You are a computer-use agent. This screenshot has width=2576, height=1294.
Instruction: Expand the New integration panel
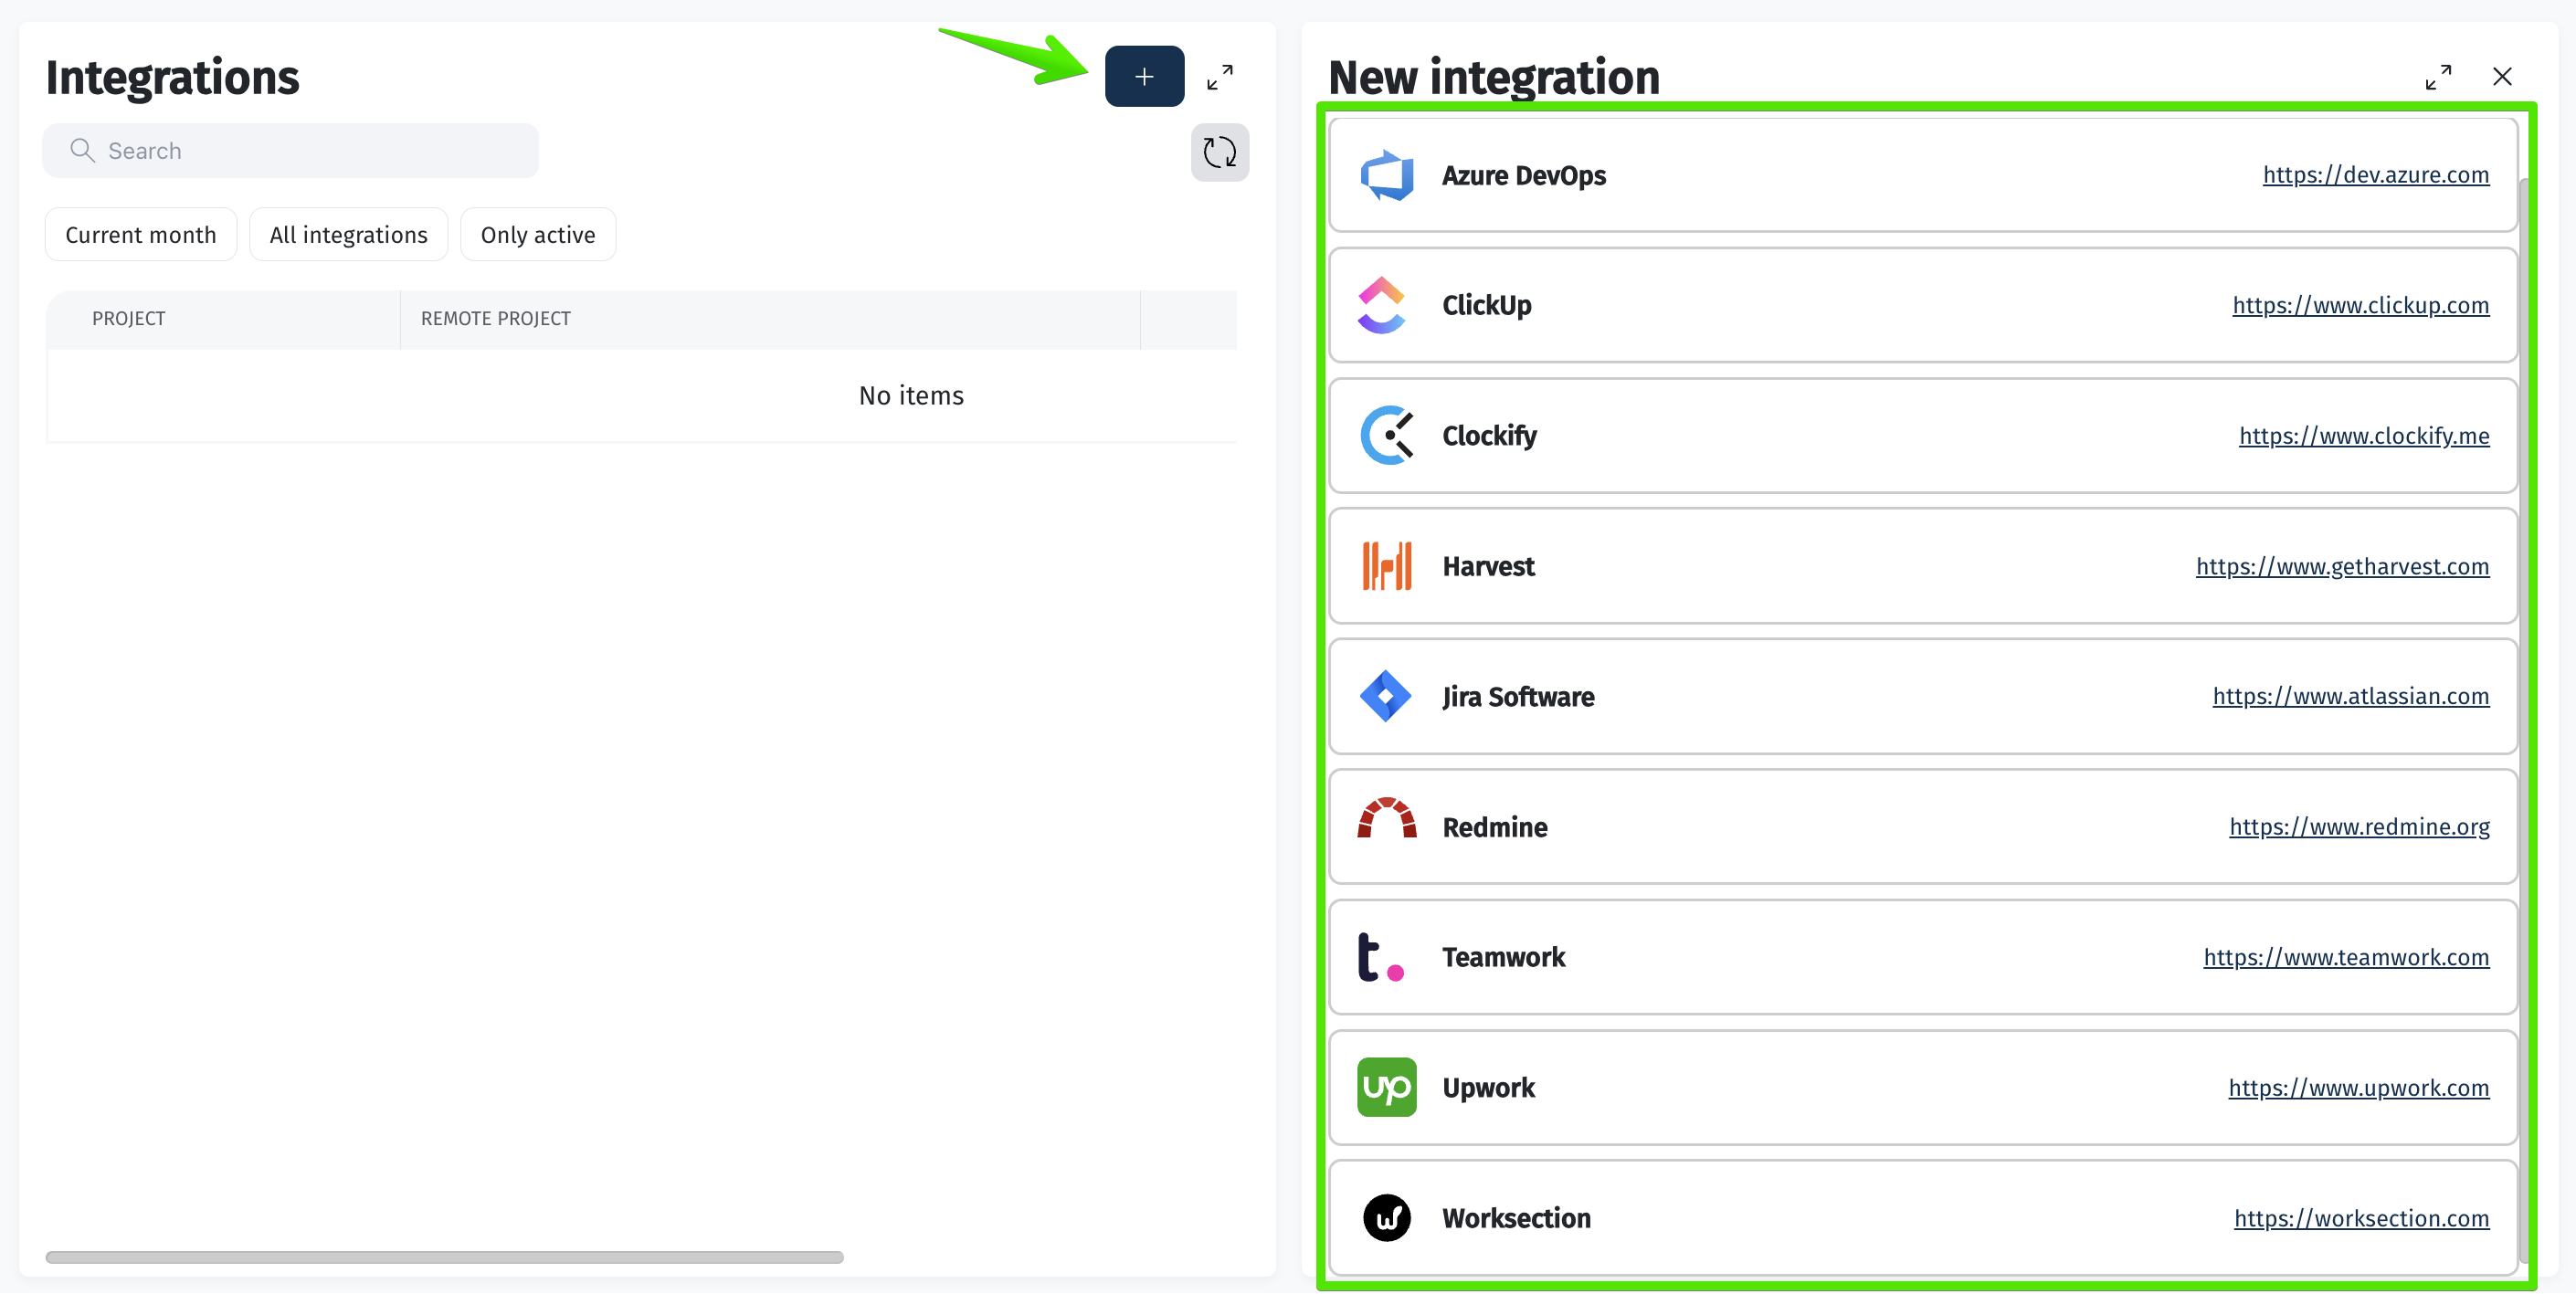(x=2437, y=77)
